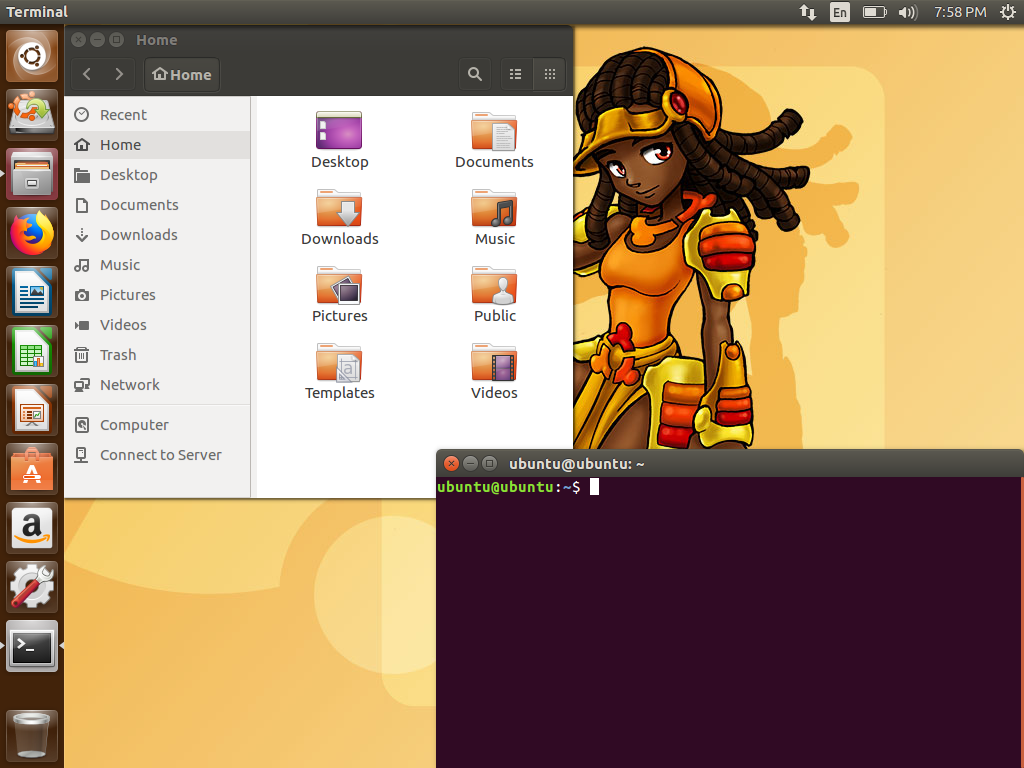Select the Terminal icon in the dock
Screen dimensions: 1024x768
point(32,646)
